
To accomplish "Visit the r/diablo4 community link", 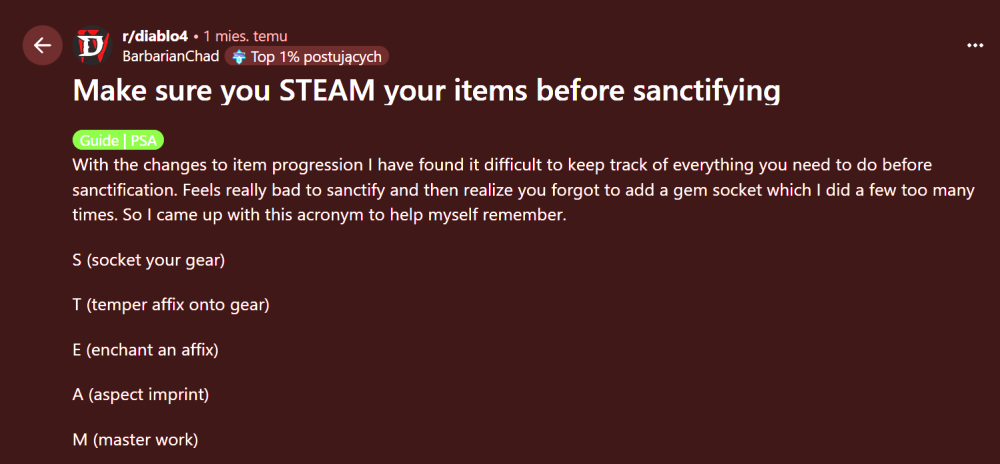I will click(155, 38).
